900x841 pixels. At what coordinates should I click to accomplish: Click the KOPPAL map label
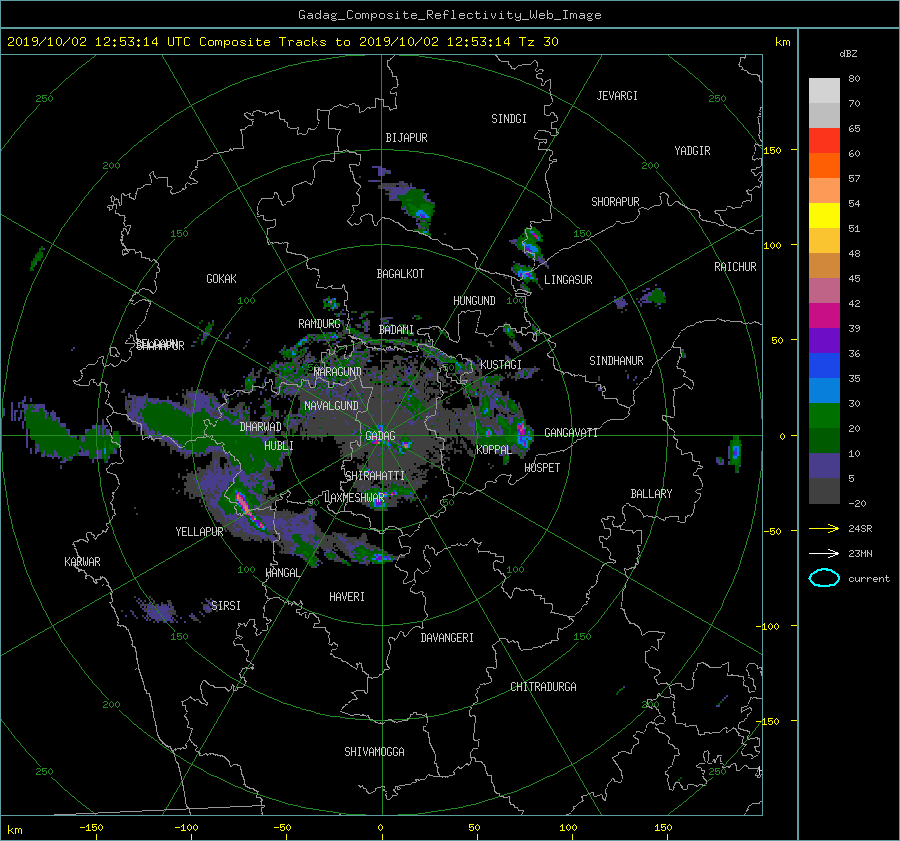click(x=494, y=450)
